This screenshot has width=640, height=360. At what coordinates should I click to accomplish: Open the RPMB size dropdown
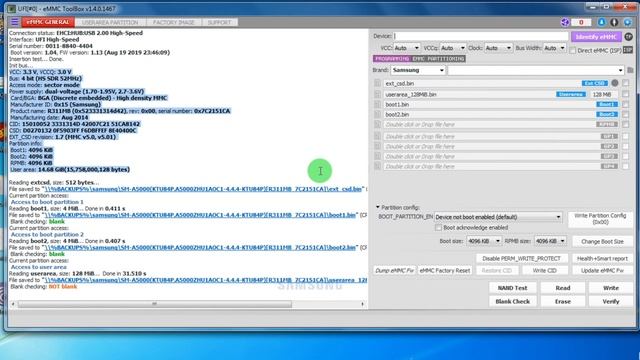(x=551, y=241)
